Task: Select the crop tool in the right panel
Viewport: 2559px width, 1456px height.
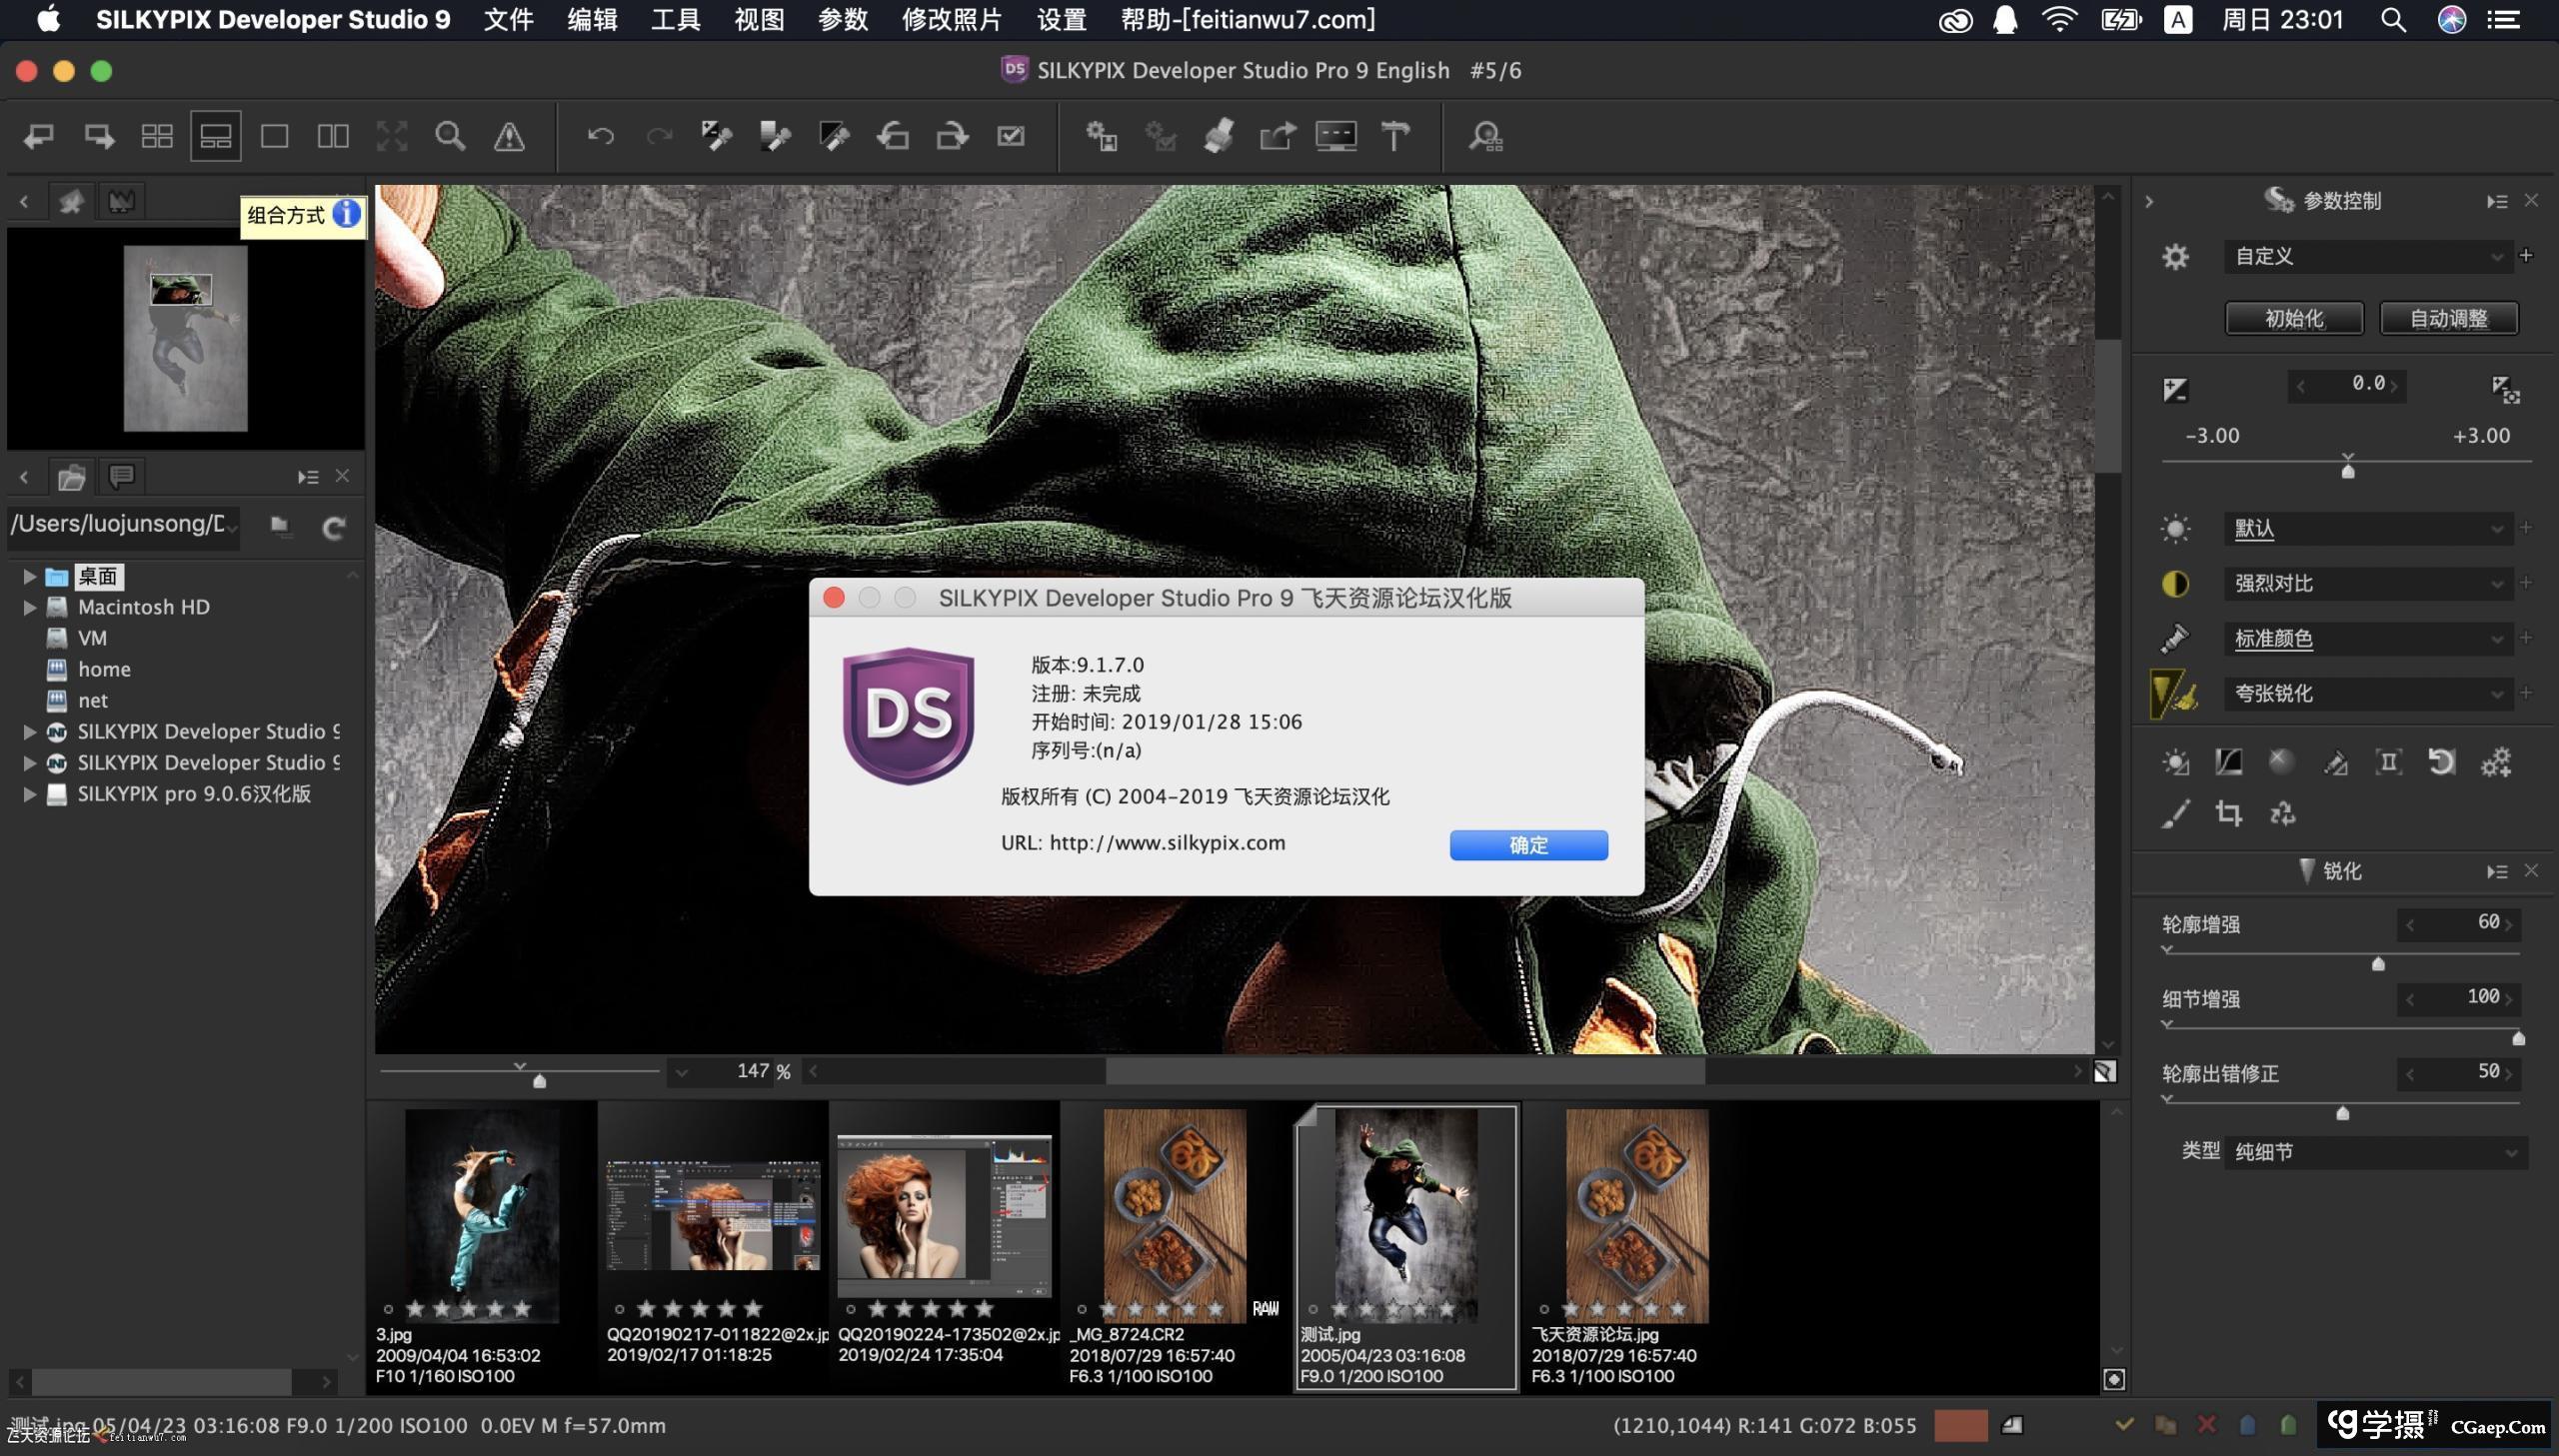Action: [2229, 813]
